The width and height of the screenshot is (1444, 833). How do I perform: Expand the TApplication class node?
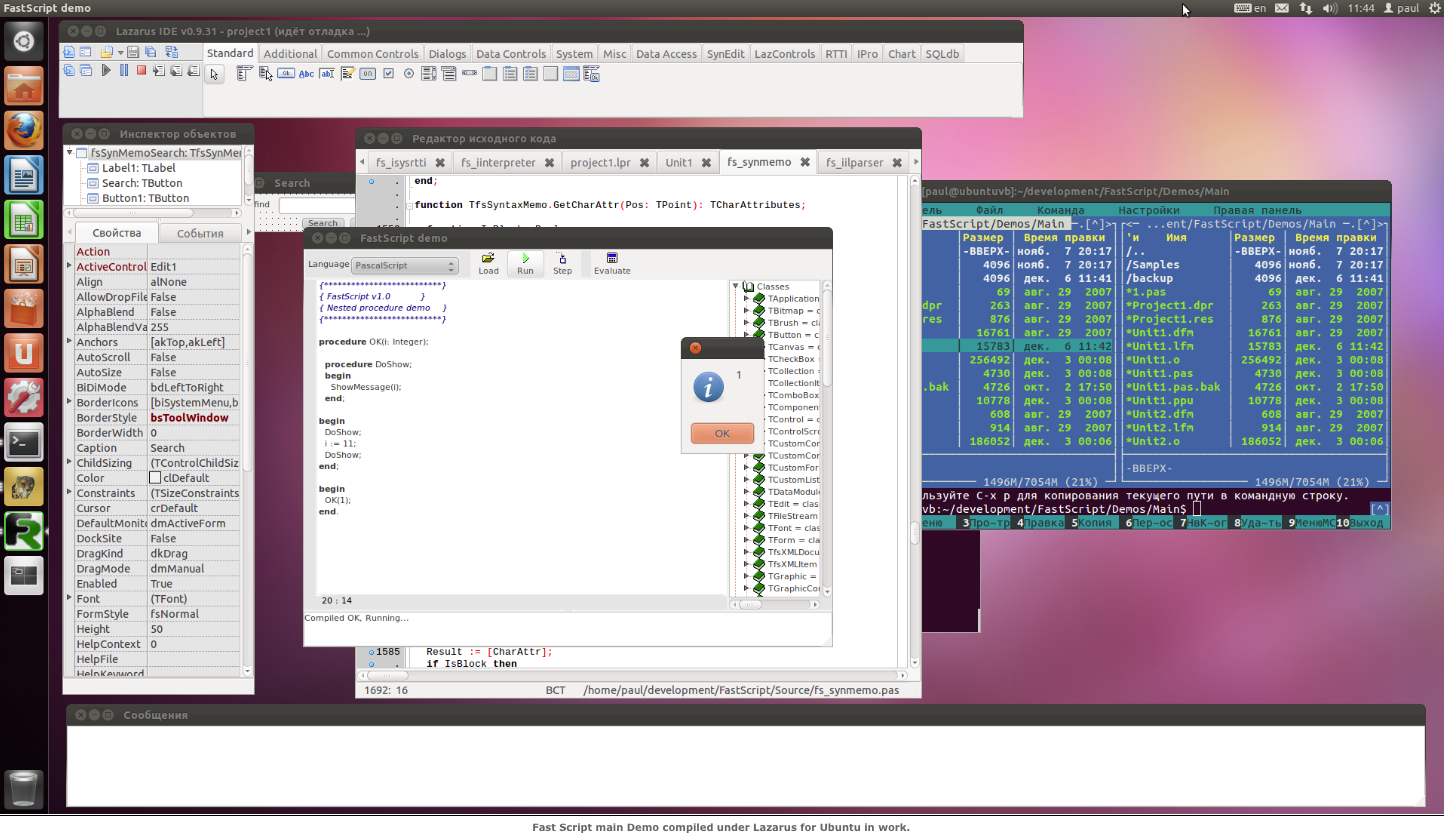[746, 299]
